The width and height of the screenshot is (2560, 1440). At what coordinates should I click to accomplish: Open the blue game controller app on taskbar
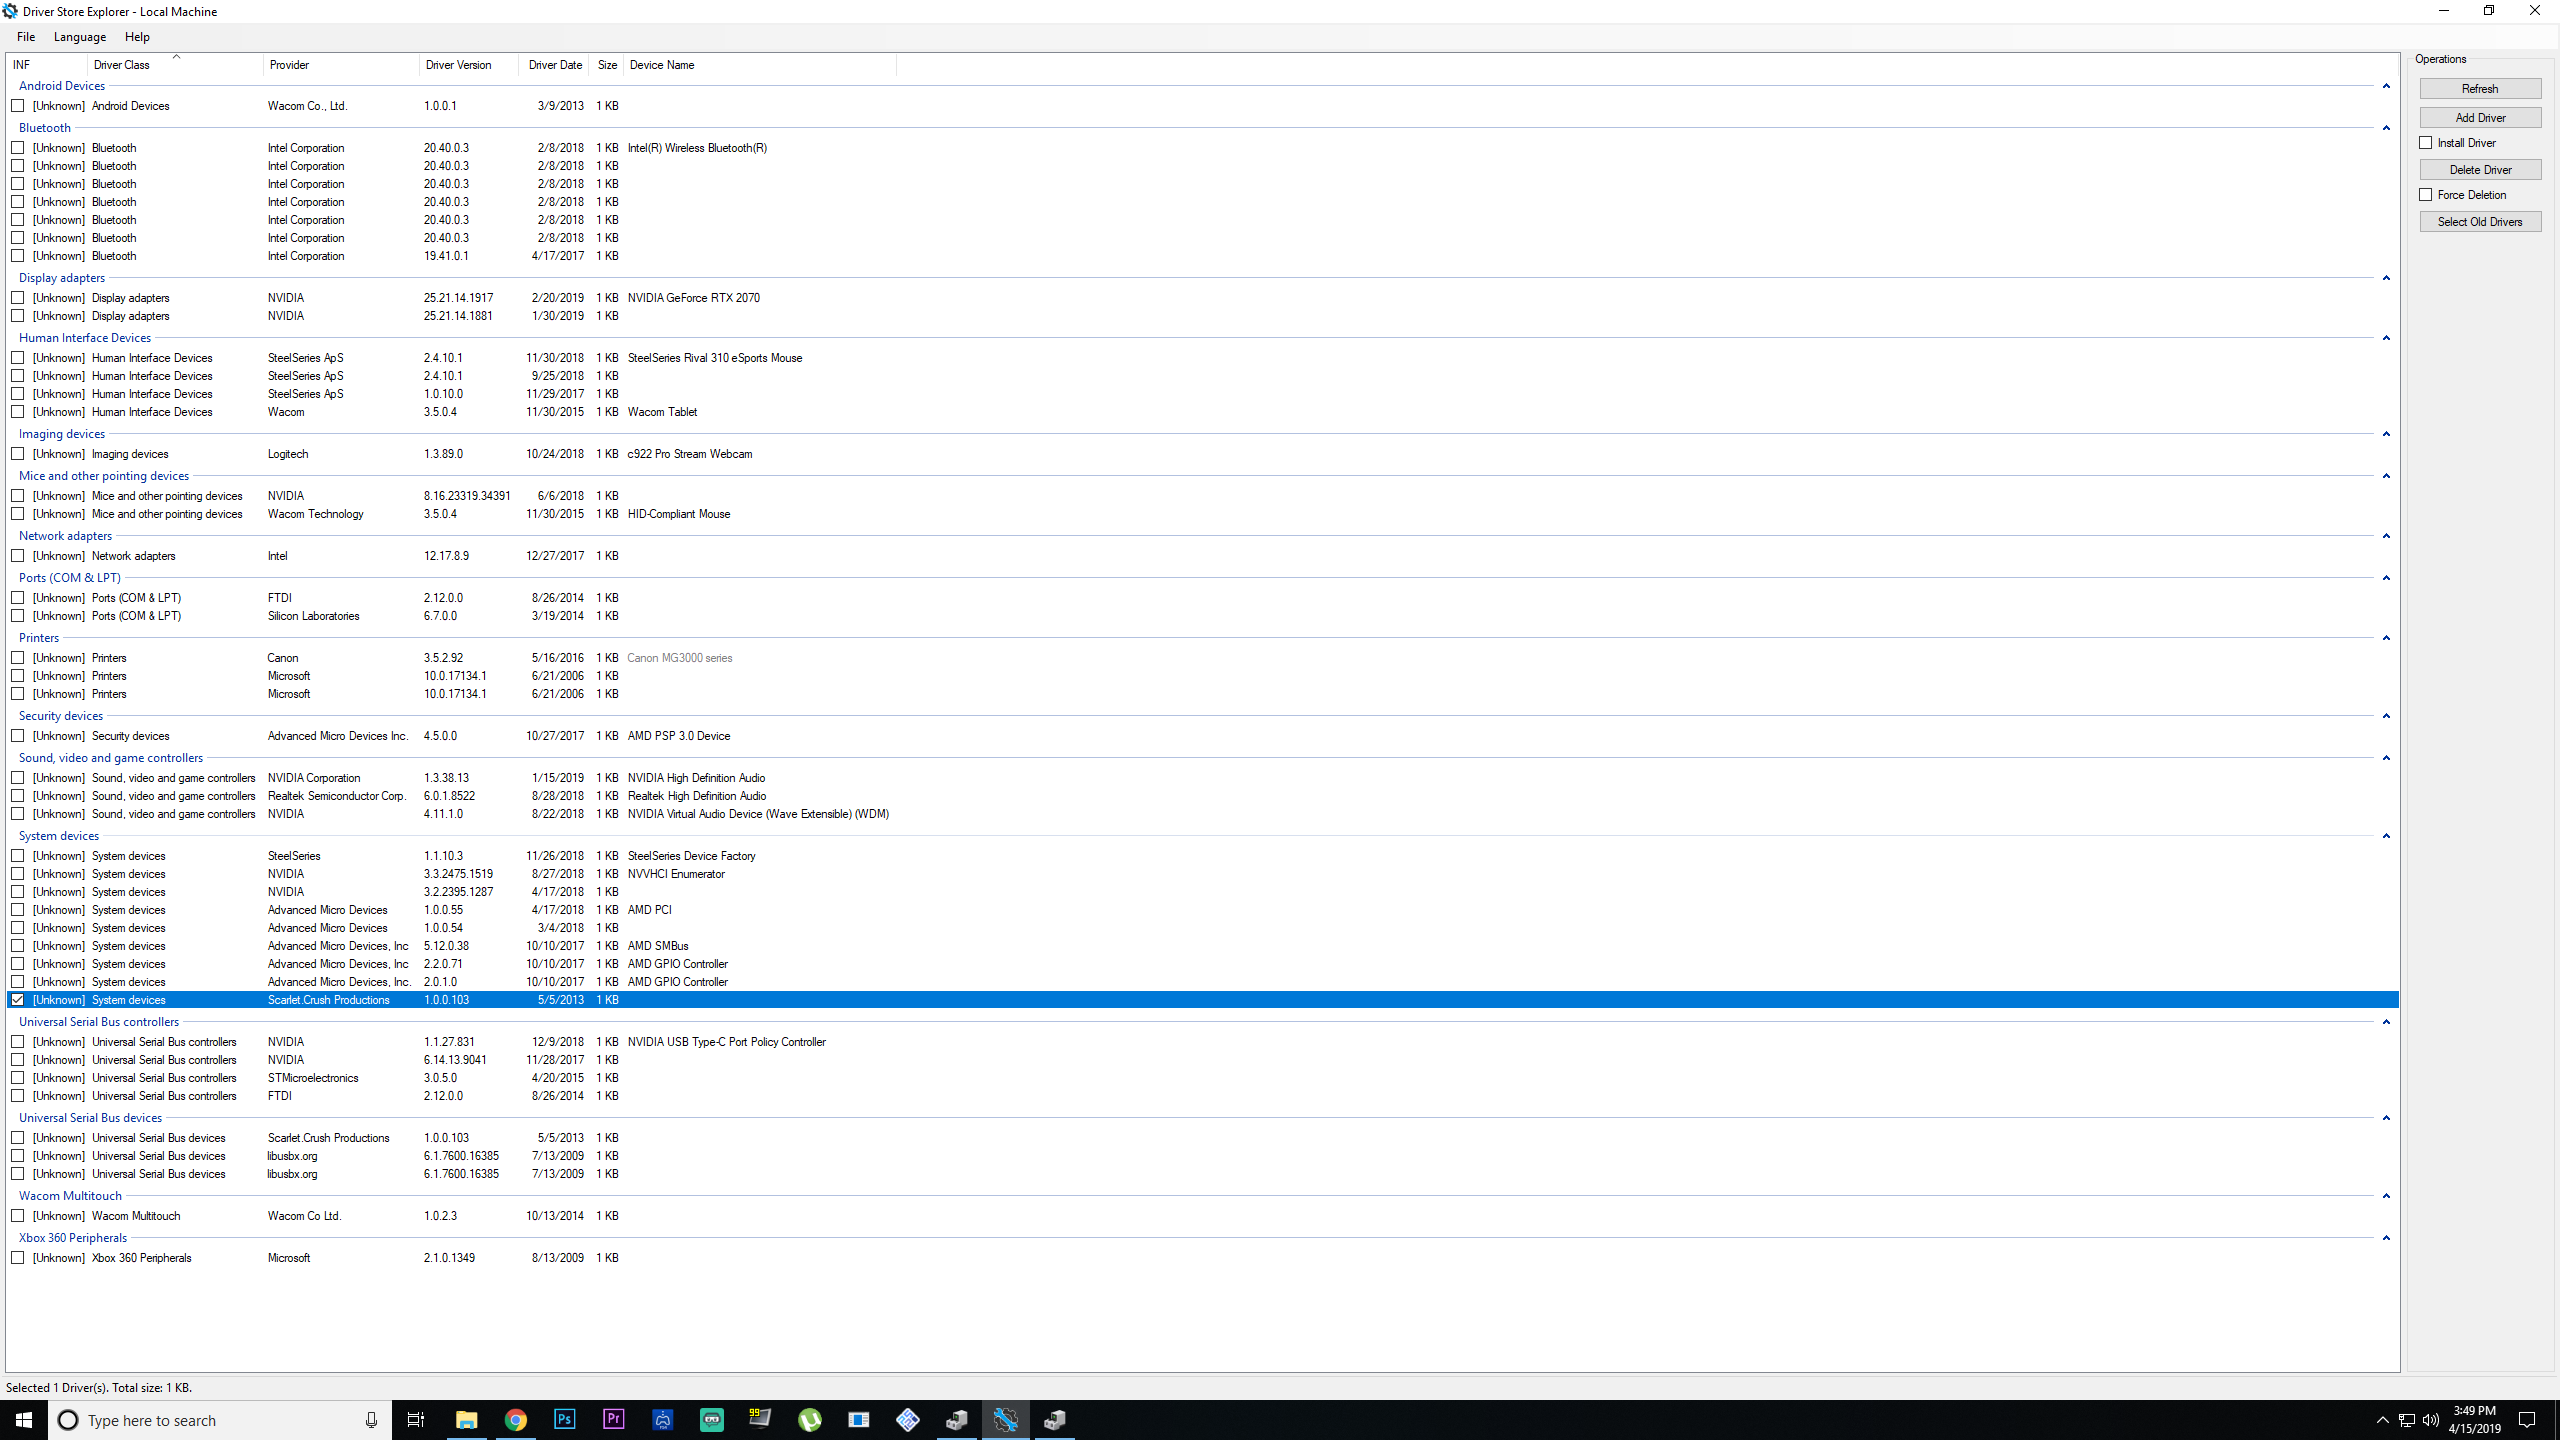(662, 1420)
